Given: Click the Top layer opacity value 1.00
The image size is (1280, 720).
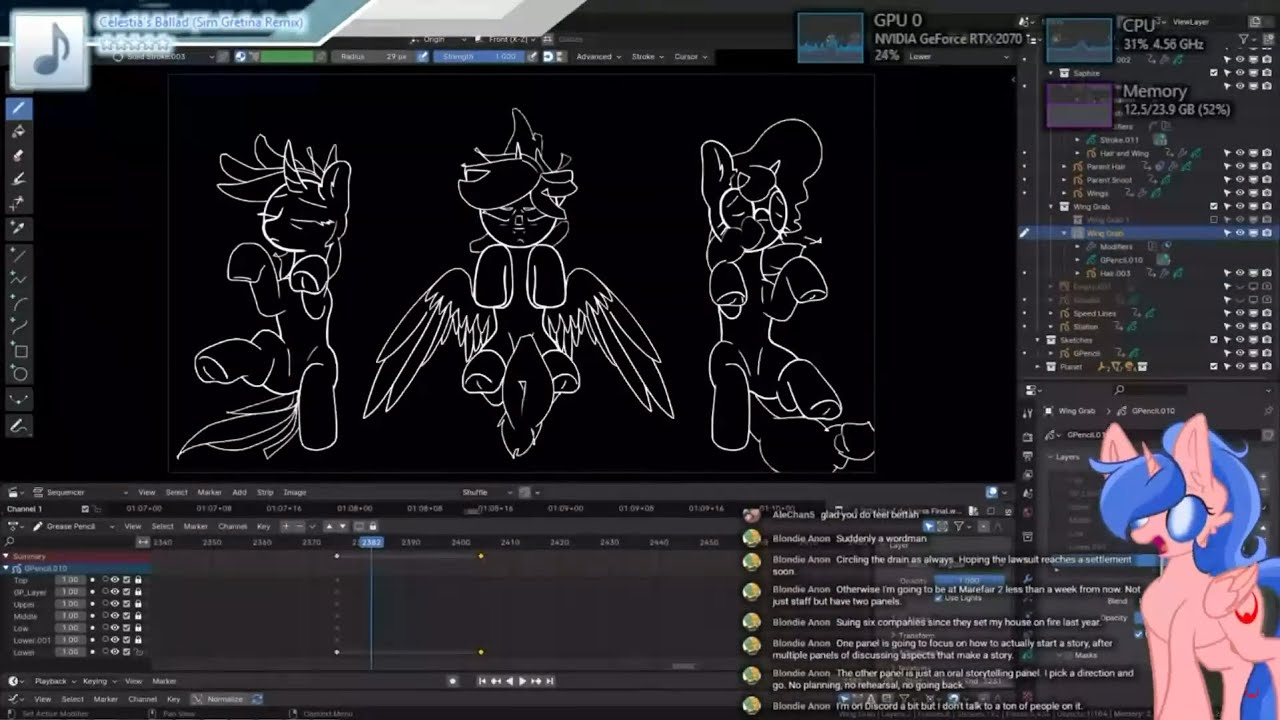Looking at the screenshot, I should click(x=70, y=580).
